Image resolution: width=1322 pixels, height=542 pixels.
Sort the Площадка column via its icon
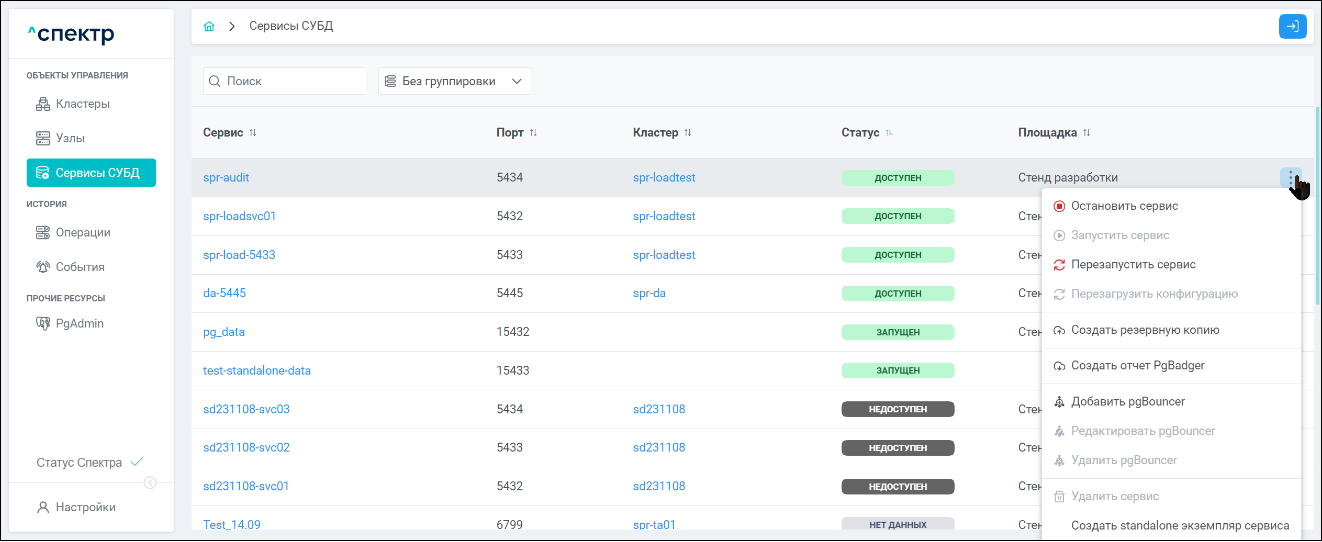point(1086,133)
